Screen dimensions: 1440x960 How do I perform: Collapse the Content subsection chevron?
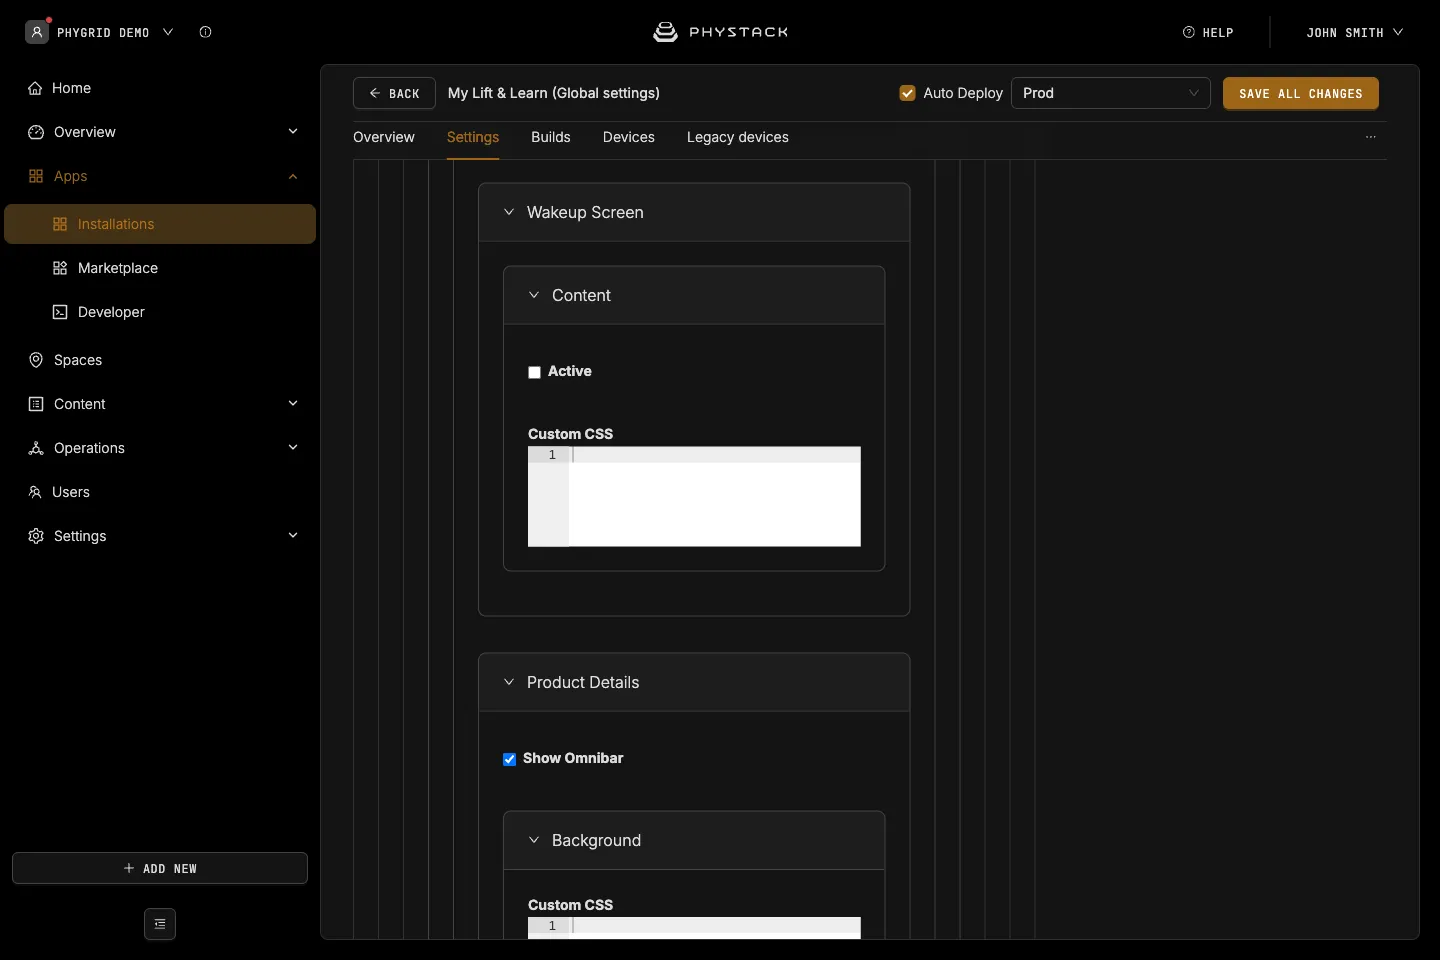[x=534, y=295]
